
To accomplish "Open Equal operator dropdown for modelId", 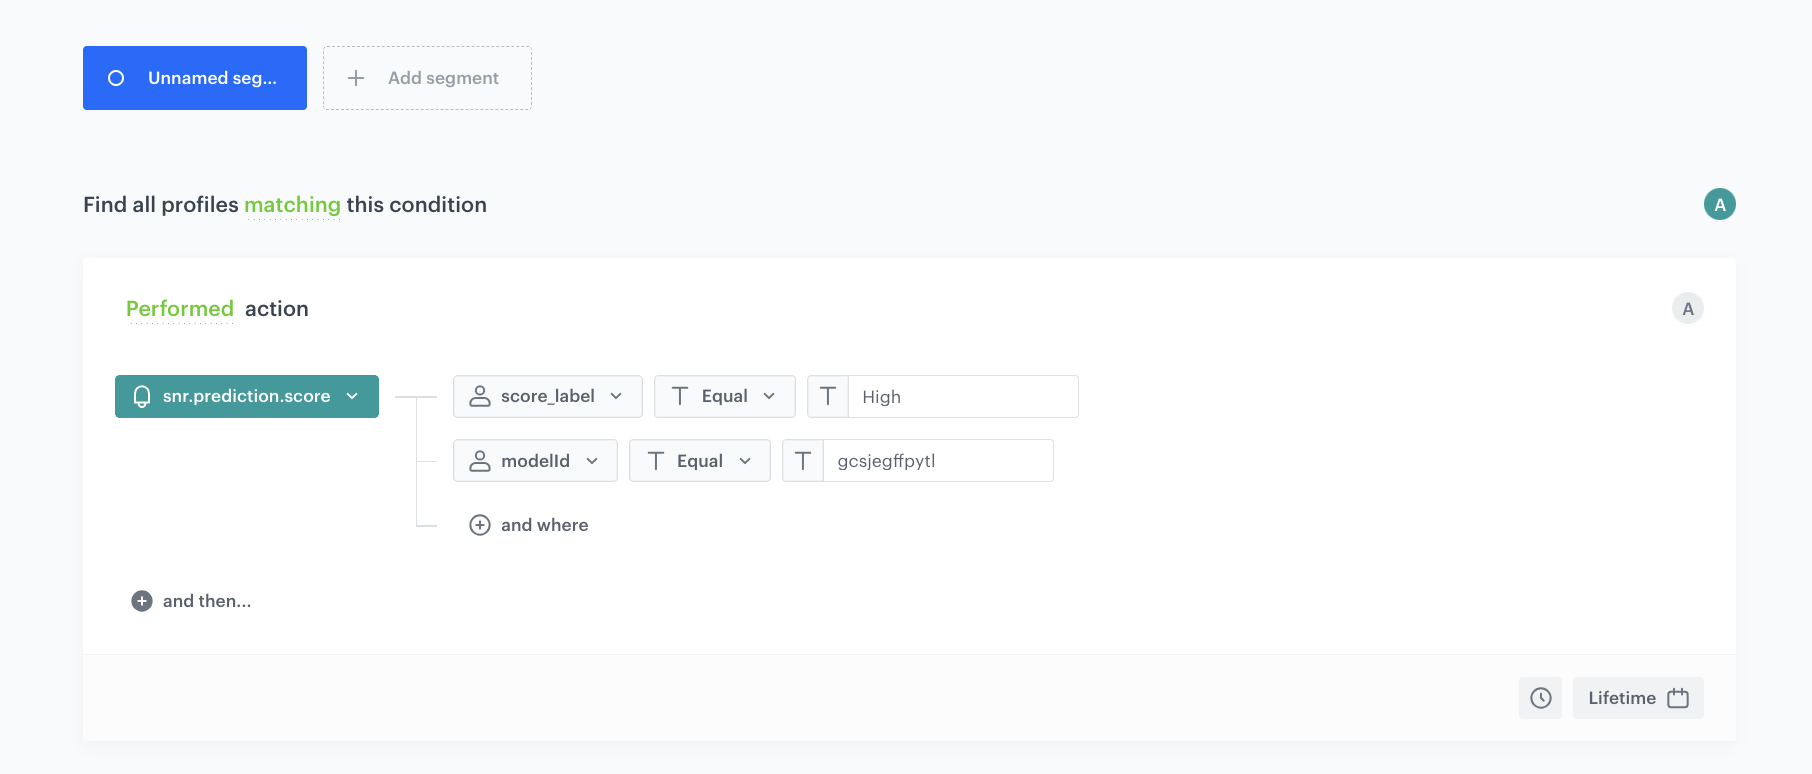I will 699,461.
